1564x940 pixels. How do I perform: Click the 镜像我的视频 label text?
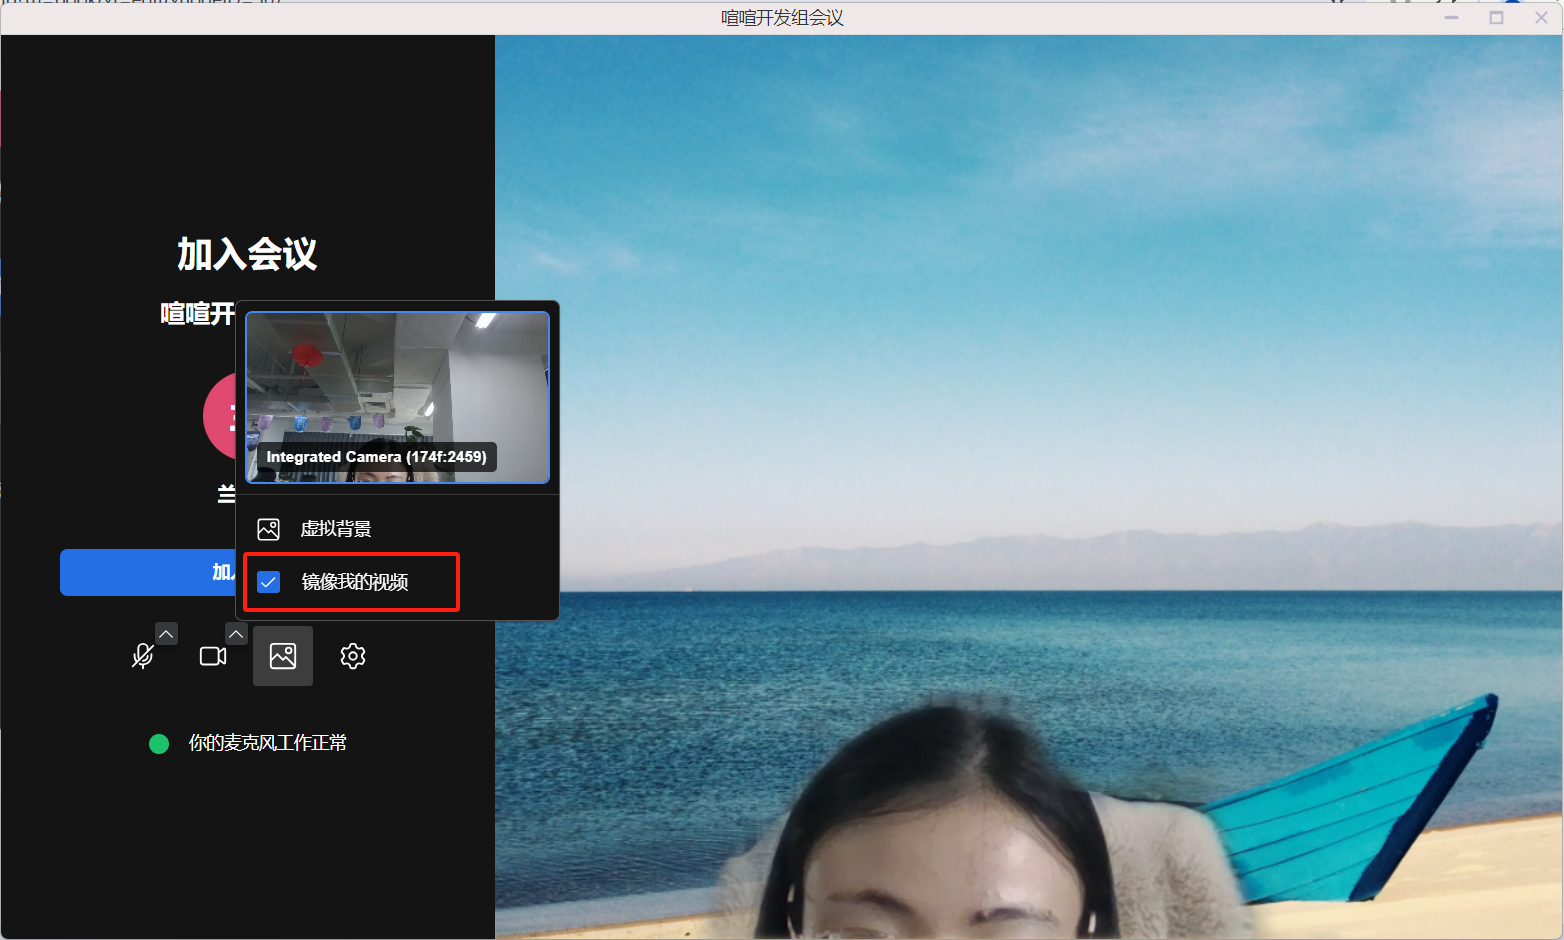355,582
